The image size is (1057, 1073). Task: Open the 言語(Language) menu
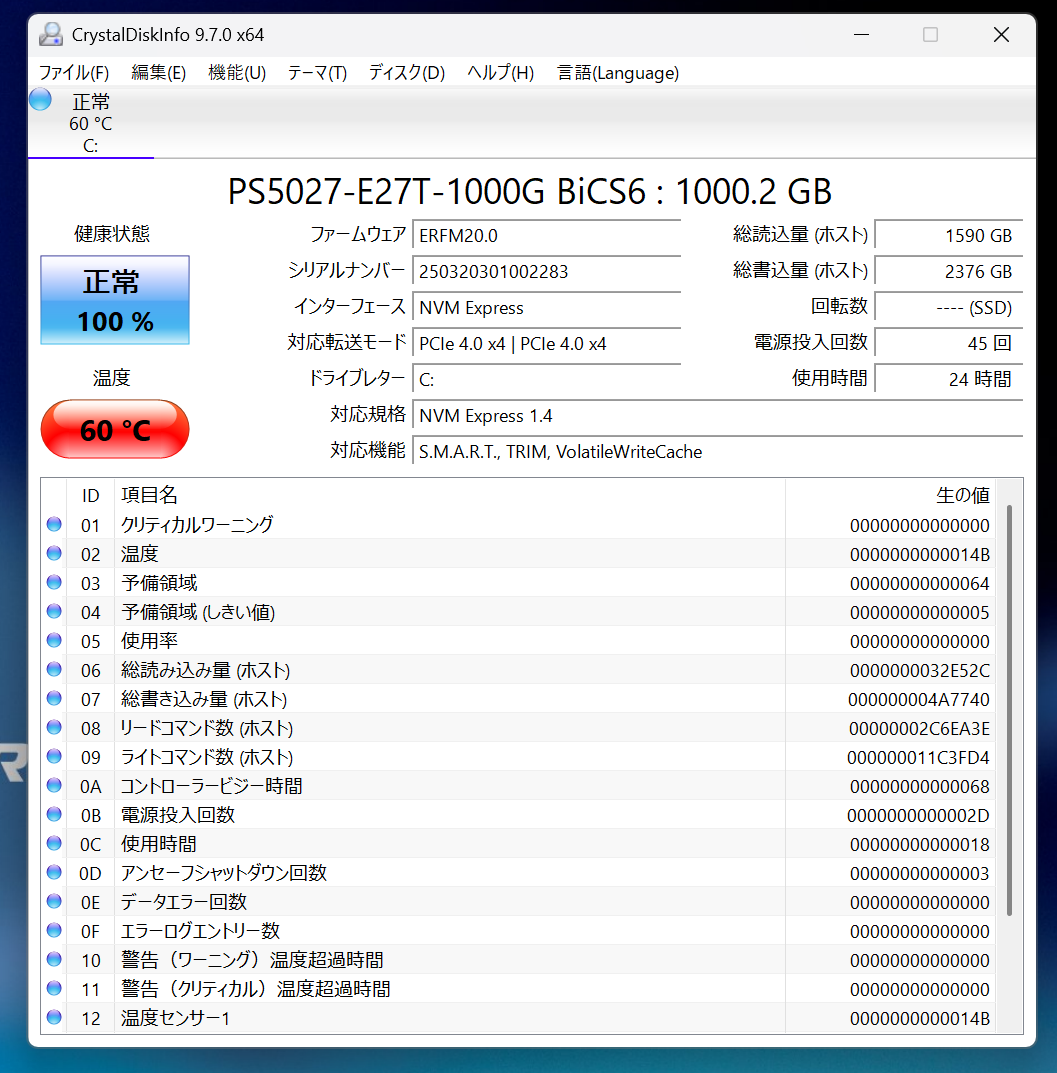(618, 73)
